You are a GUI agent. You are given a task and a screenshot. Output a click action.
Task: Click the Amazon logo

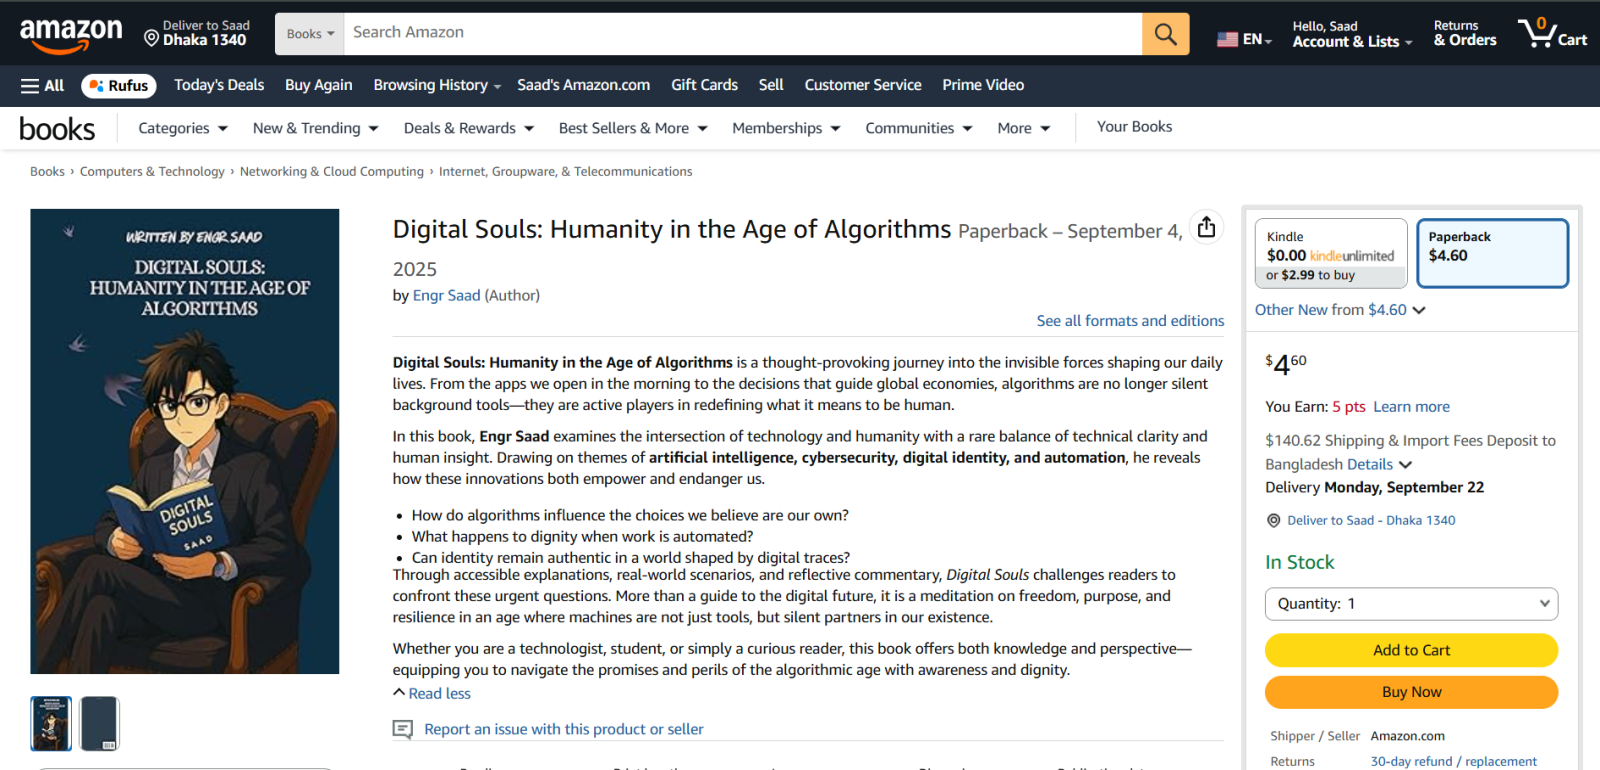71,34
